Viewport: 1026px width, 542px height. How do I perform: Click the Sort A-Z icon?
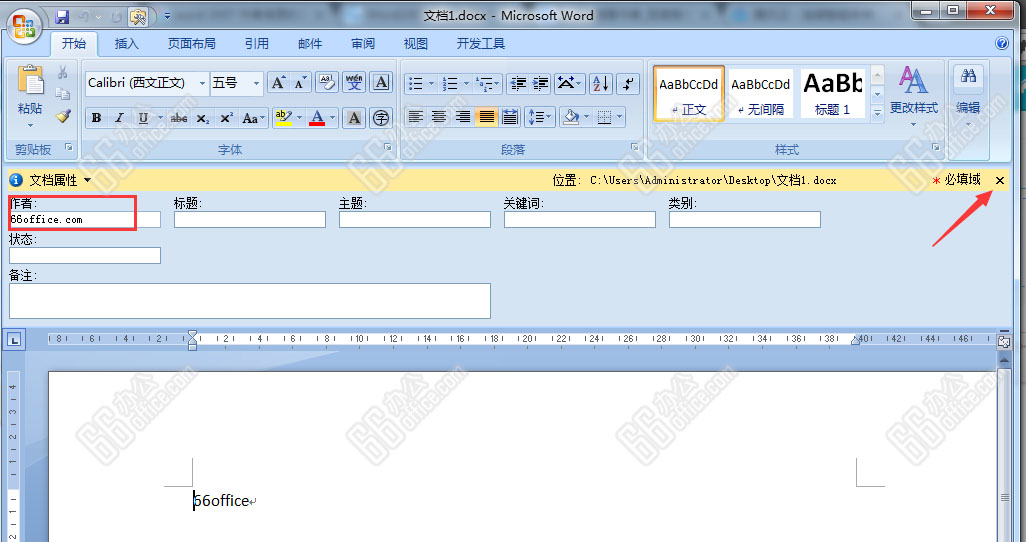pos(601,83)
